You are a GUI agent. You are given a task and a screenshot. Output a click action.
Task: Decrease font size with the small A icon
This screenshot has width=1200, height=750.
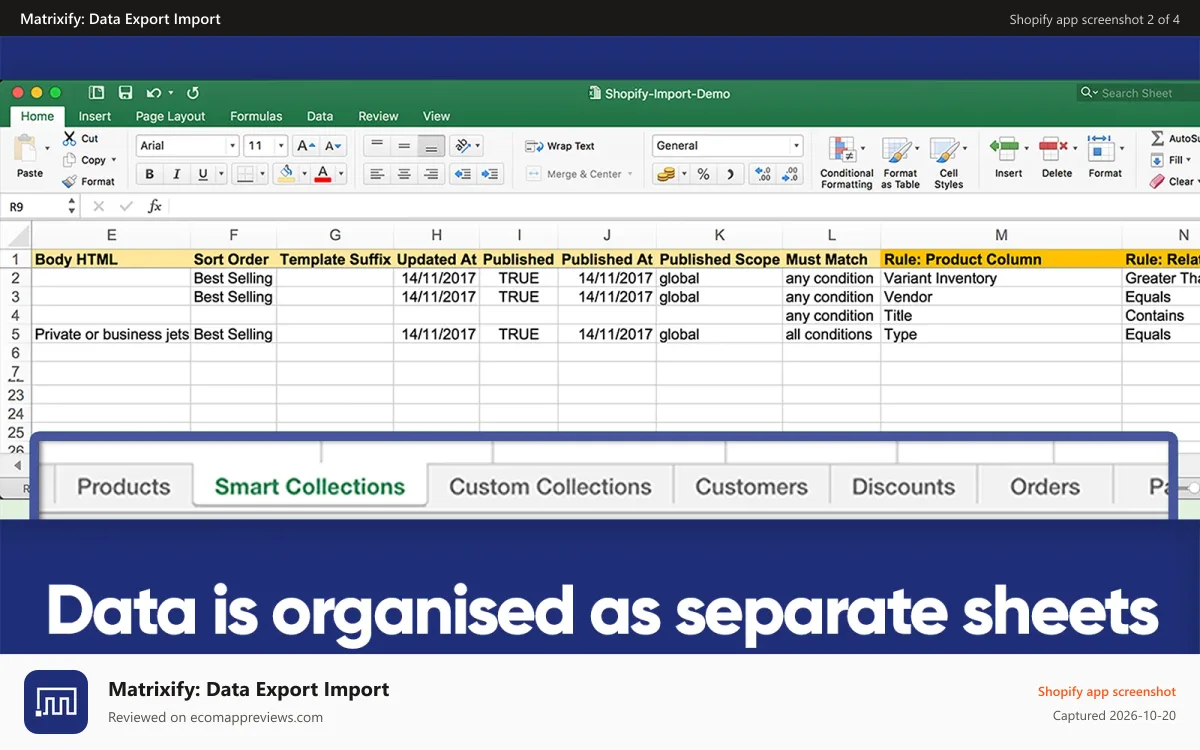pyautogui.click(x=333, y=146)
